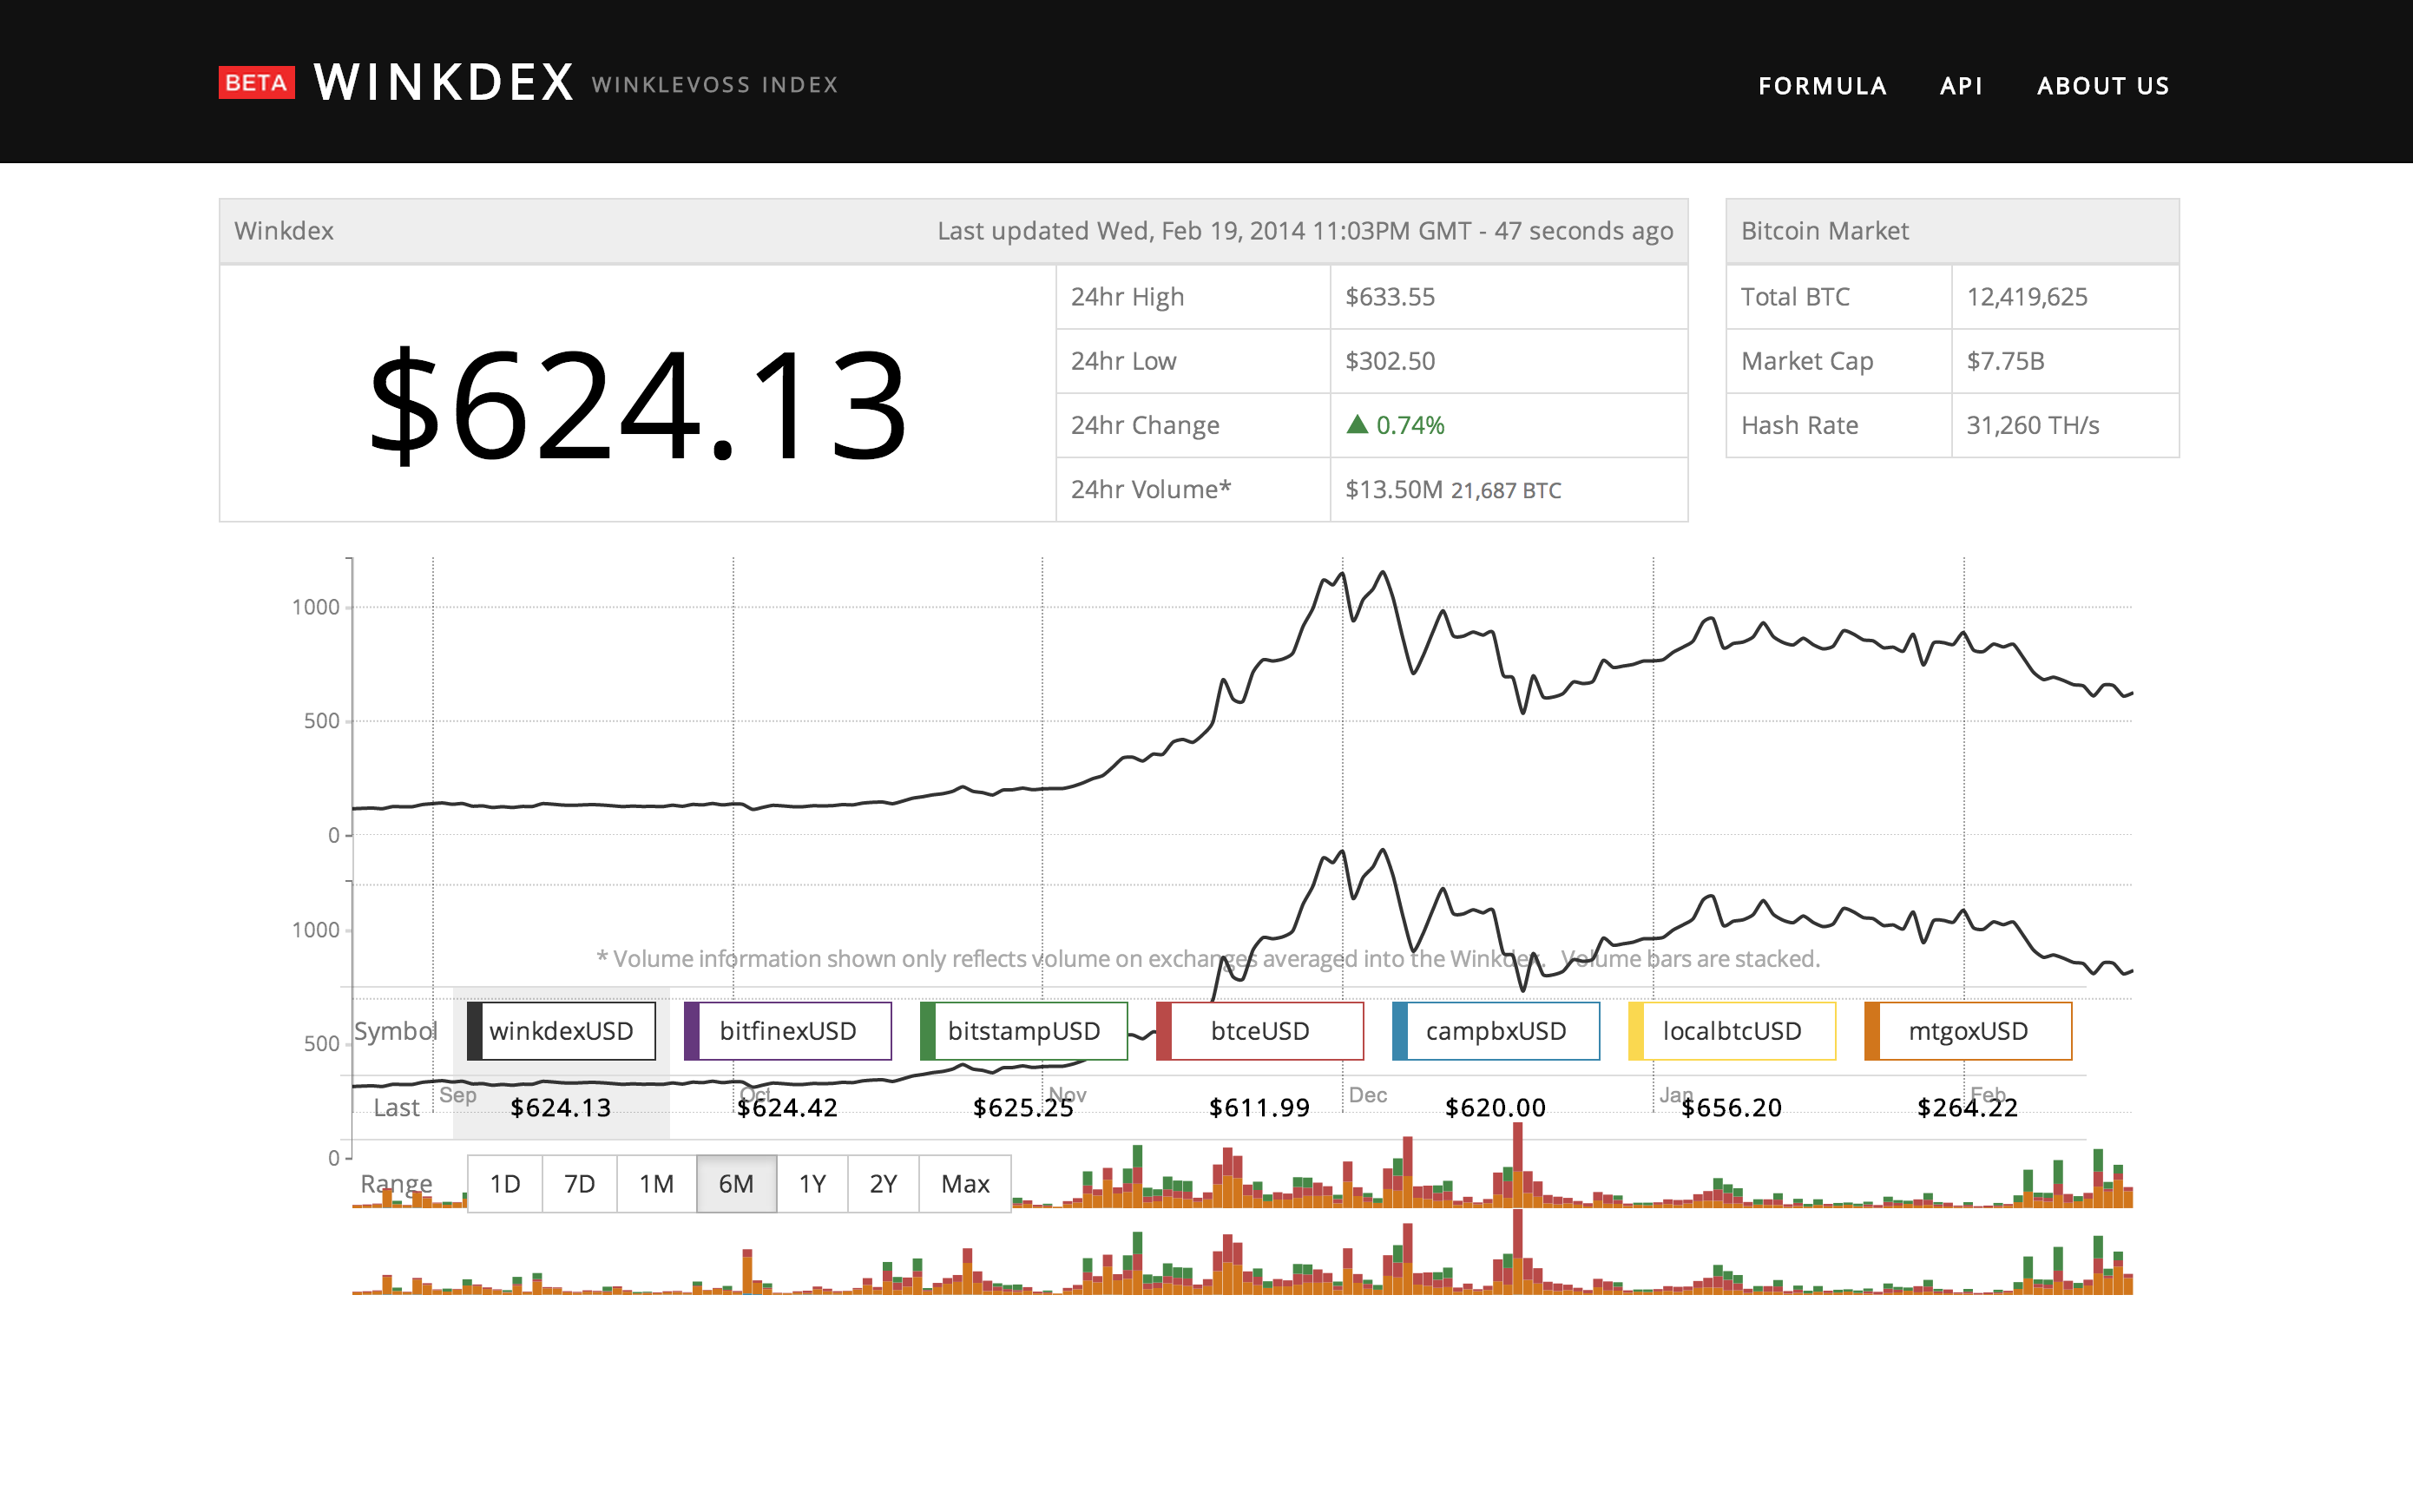Click the 0.74% change value
The width and height of the screenshot is (2413, 1512).
1410,425
